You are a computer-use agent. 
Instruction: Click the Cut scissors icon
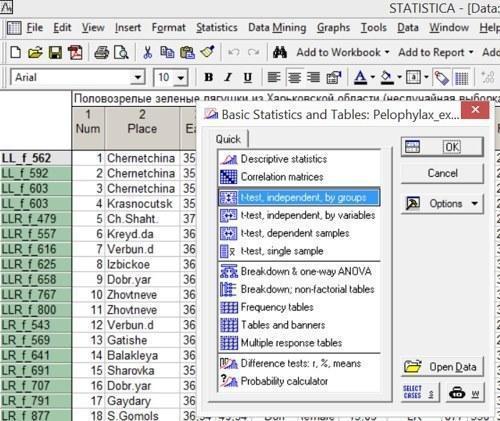147,53
